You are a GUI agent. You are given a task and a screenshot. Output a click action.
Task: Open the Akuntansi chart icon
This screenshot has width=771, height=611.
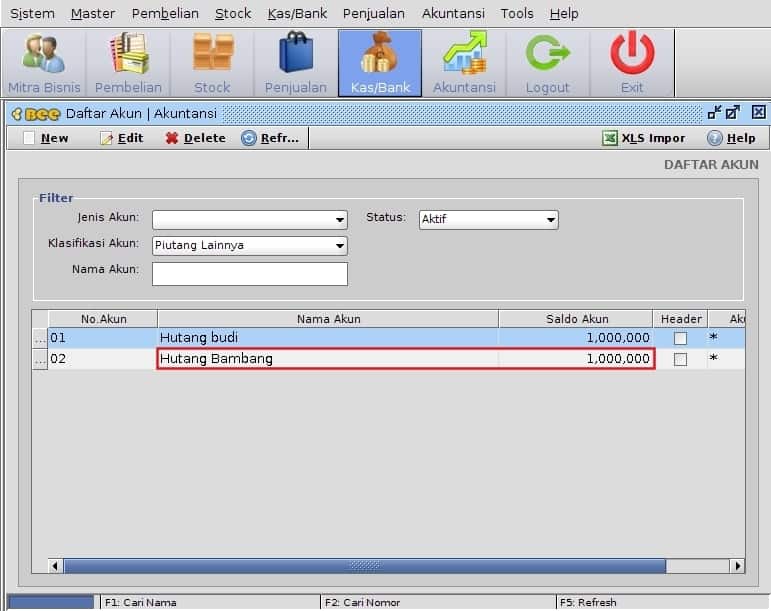click(464, 63)
